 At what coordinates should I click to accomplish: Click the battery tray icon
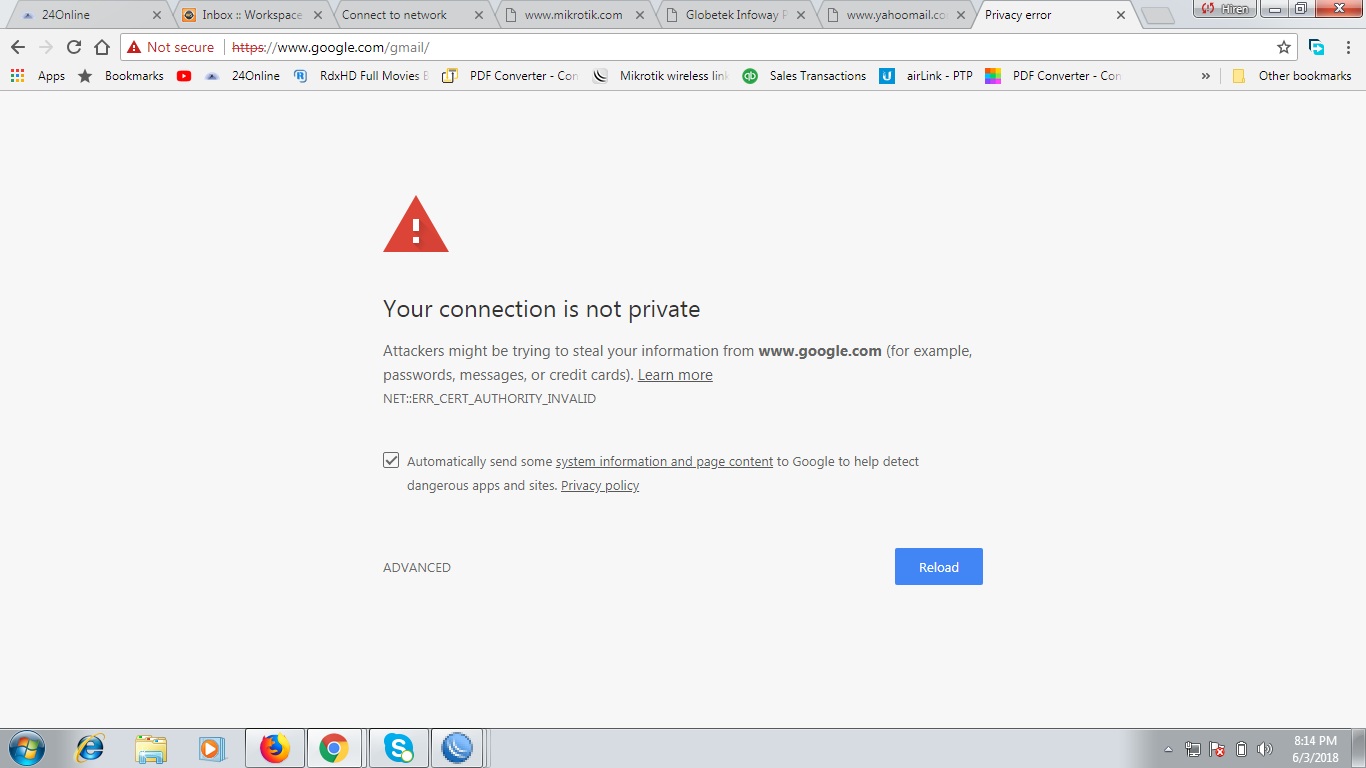click(x=1241, y=749)
